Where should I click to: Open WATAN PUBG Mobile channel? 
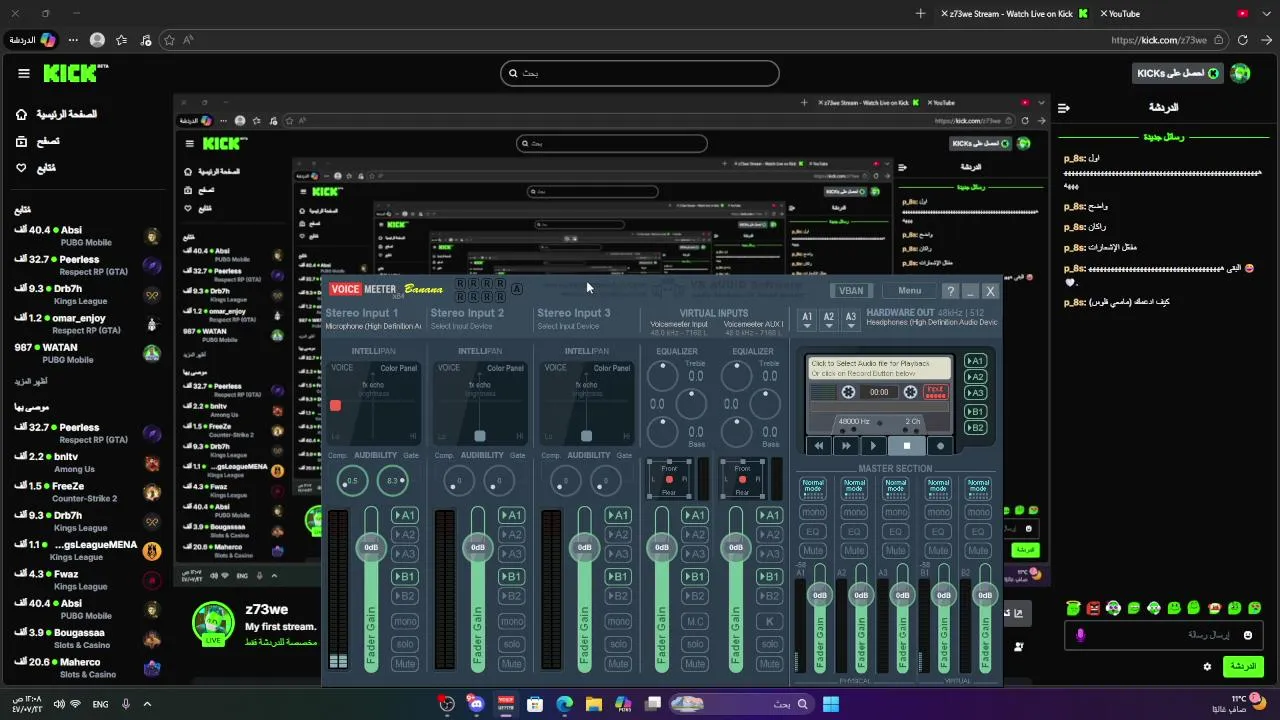click(x=85, y=353)
